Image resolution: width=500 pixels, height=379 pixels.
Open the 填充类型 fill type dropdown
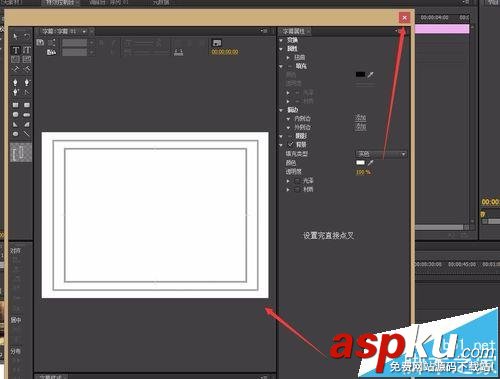[x=381, y=154]
